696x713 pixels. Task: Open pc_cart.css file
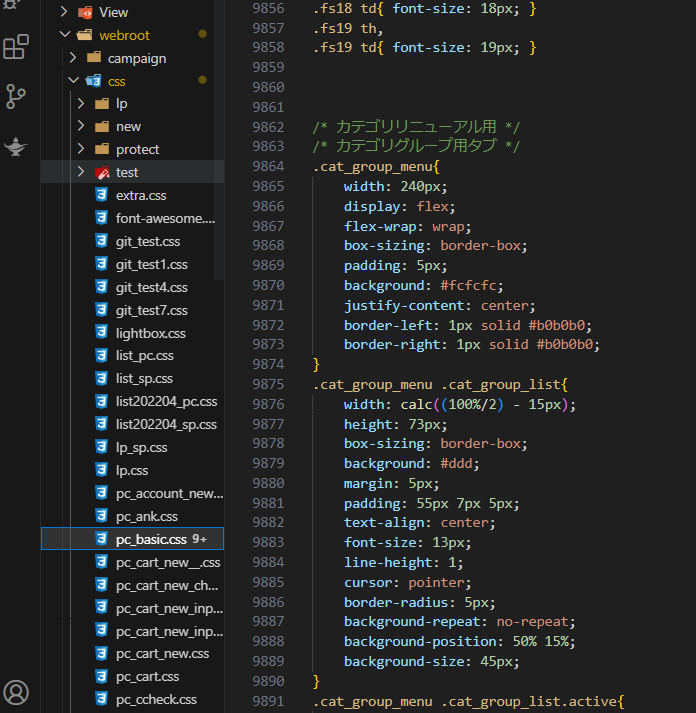tap(147, 676)
